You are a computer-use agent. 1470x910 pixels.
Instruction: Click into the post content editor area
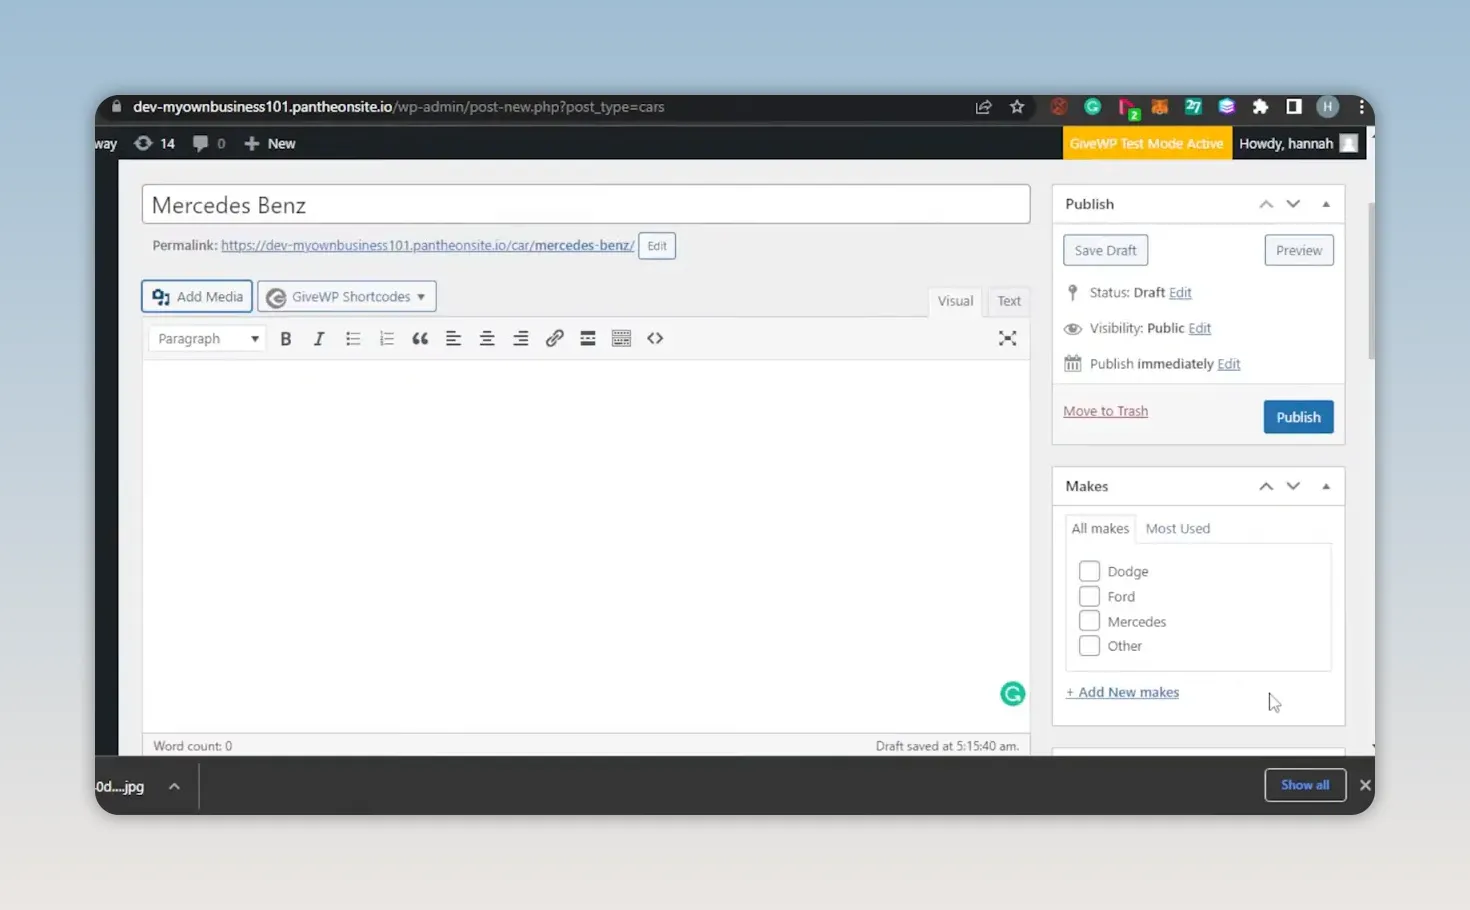(x=586, y=545)
